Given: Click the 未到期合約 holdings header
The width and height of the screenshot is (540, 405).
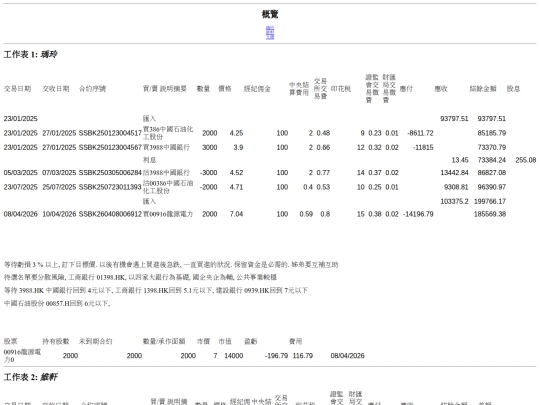Looking at the screenshot, I should coord(95,341).
